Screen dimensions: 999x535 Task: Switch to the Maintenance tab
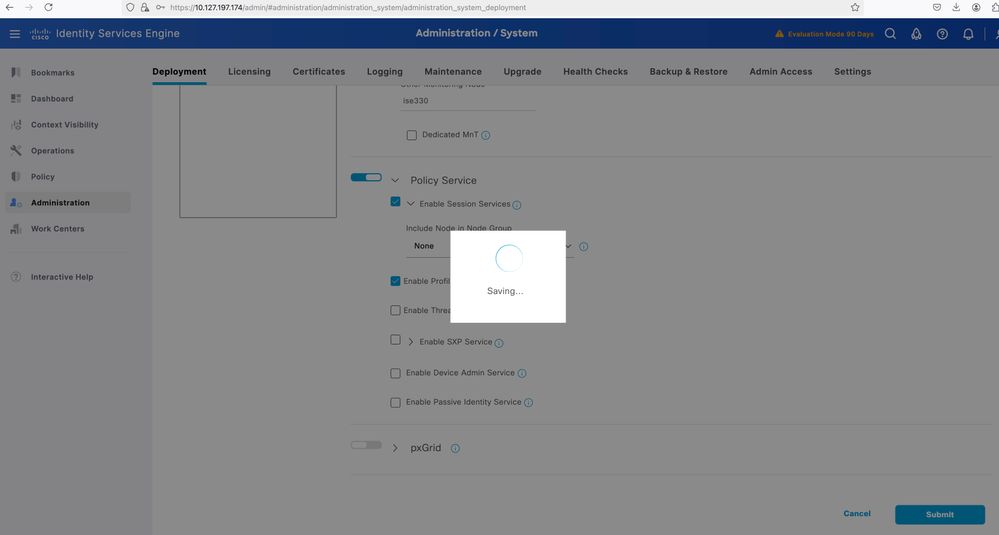453,71
